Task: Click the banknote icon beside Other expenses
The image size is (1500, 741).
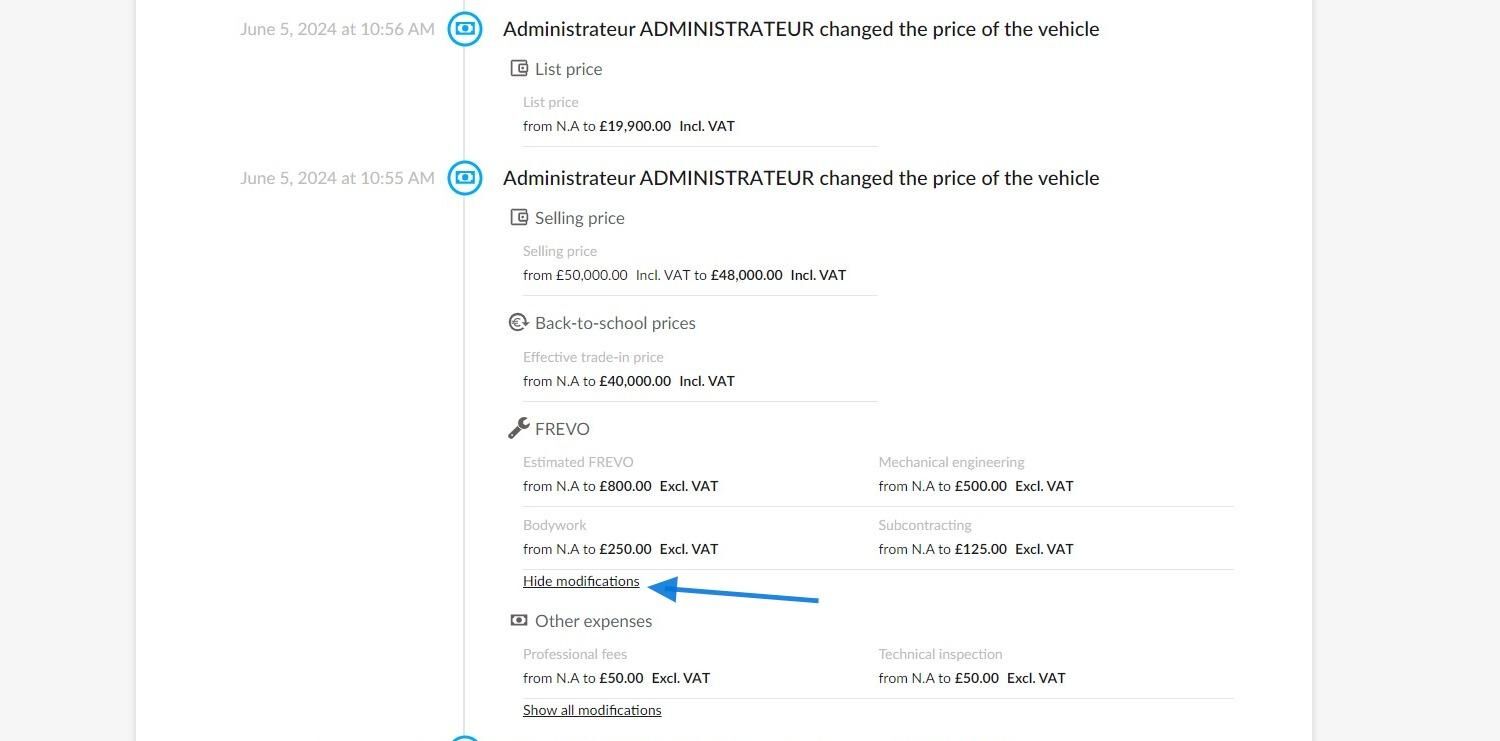Action: [x=518, y=621]
